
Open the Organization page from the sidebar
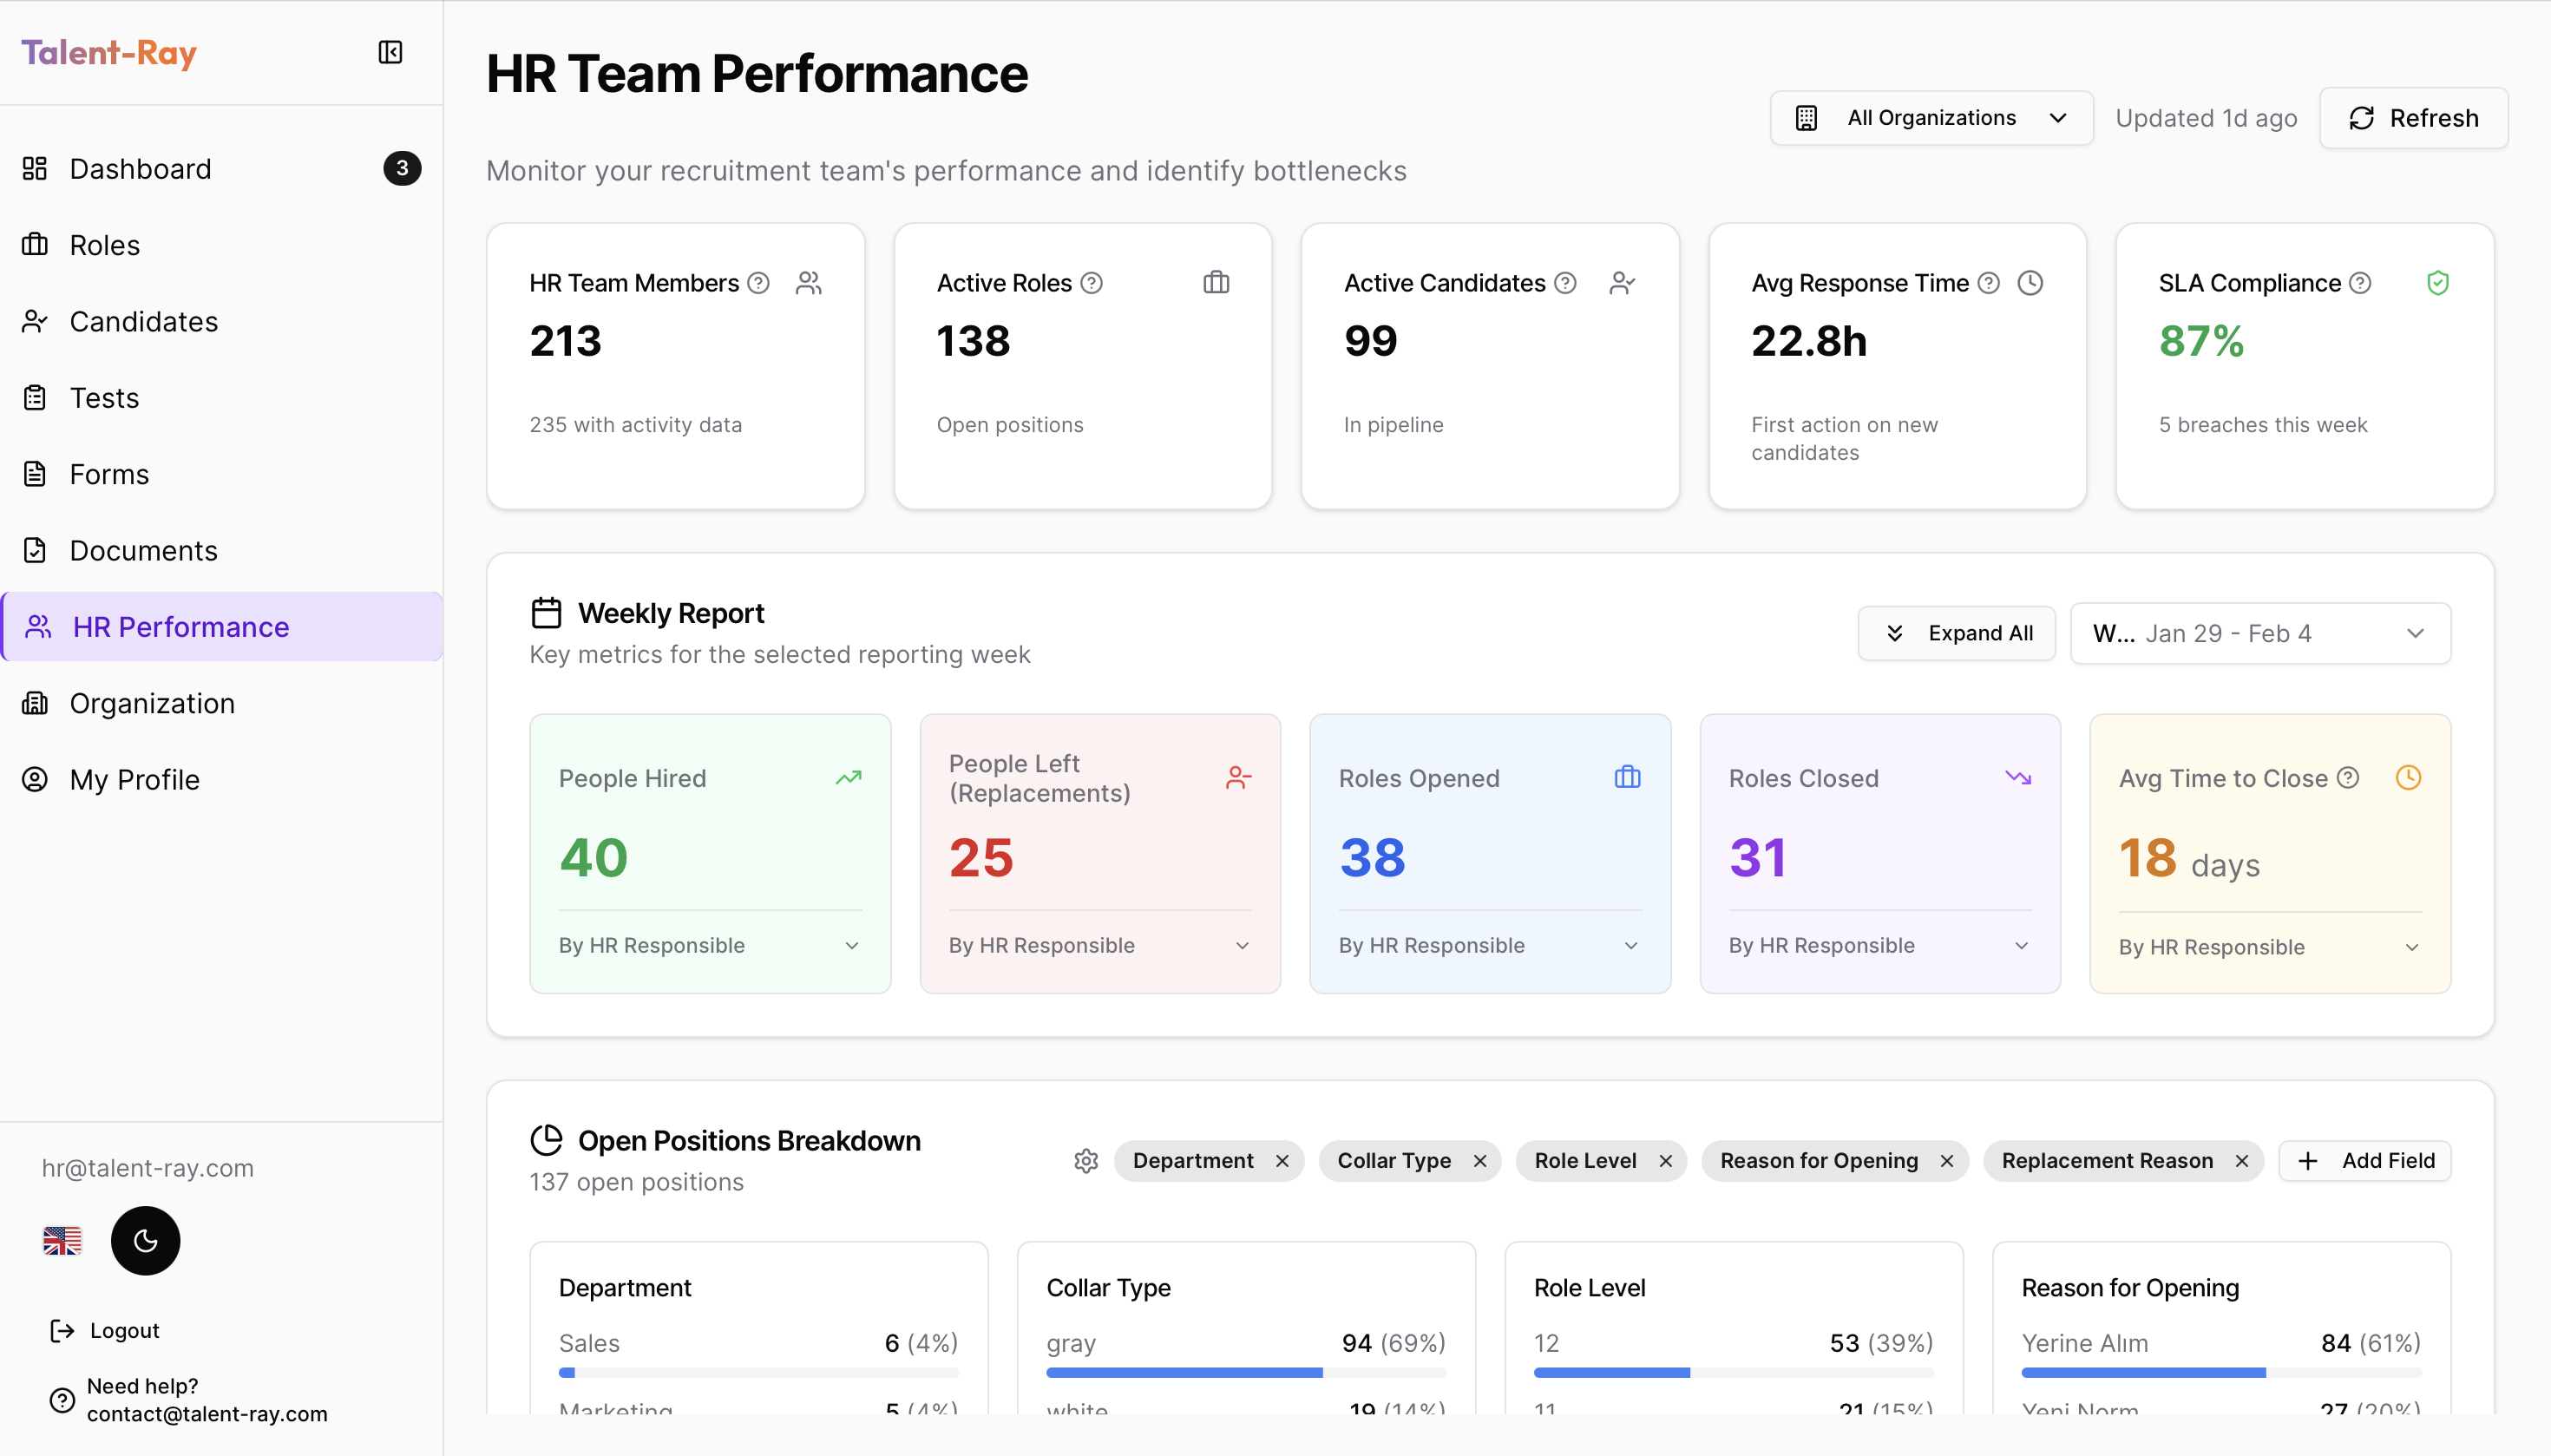151,703
